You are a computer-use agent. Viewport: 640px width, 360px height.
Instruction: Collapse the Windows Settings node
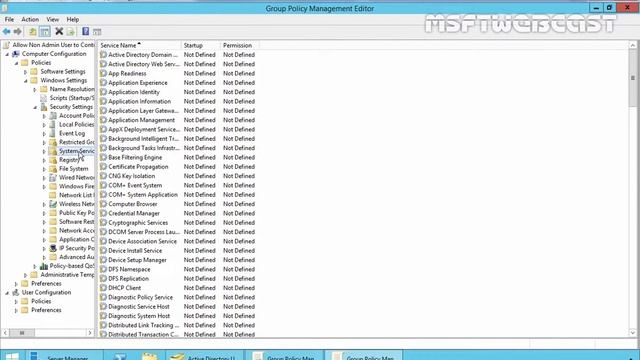pyautogui.click(x=25, y=81)
